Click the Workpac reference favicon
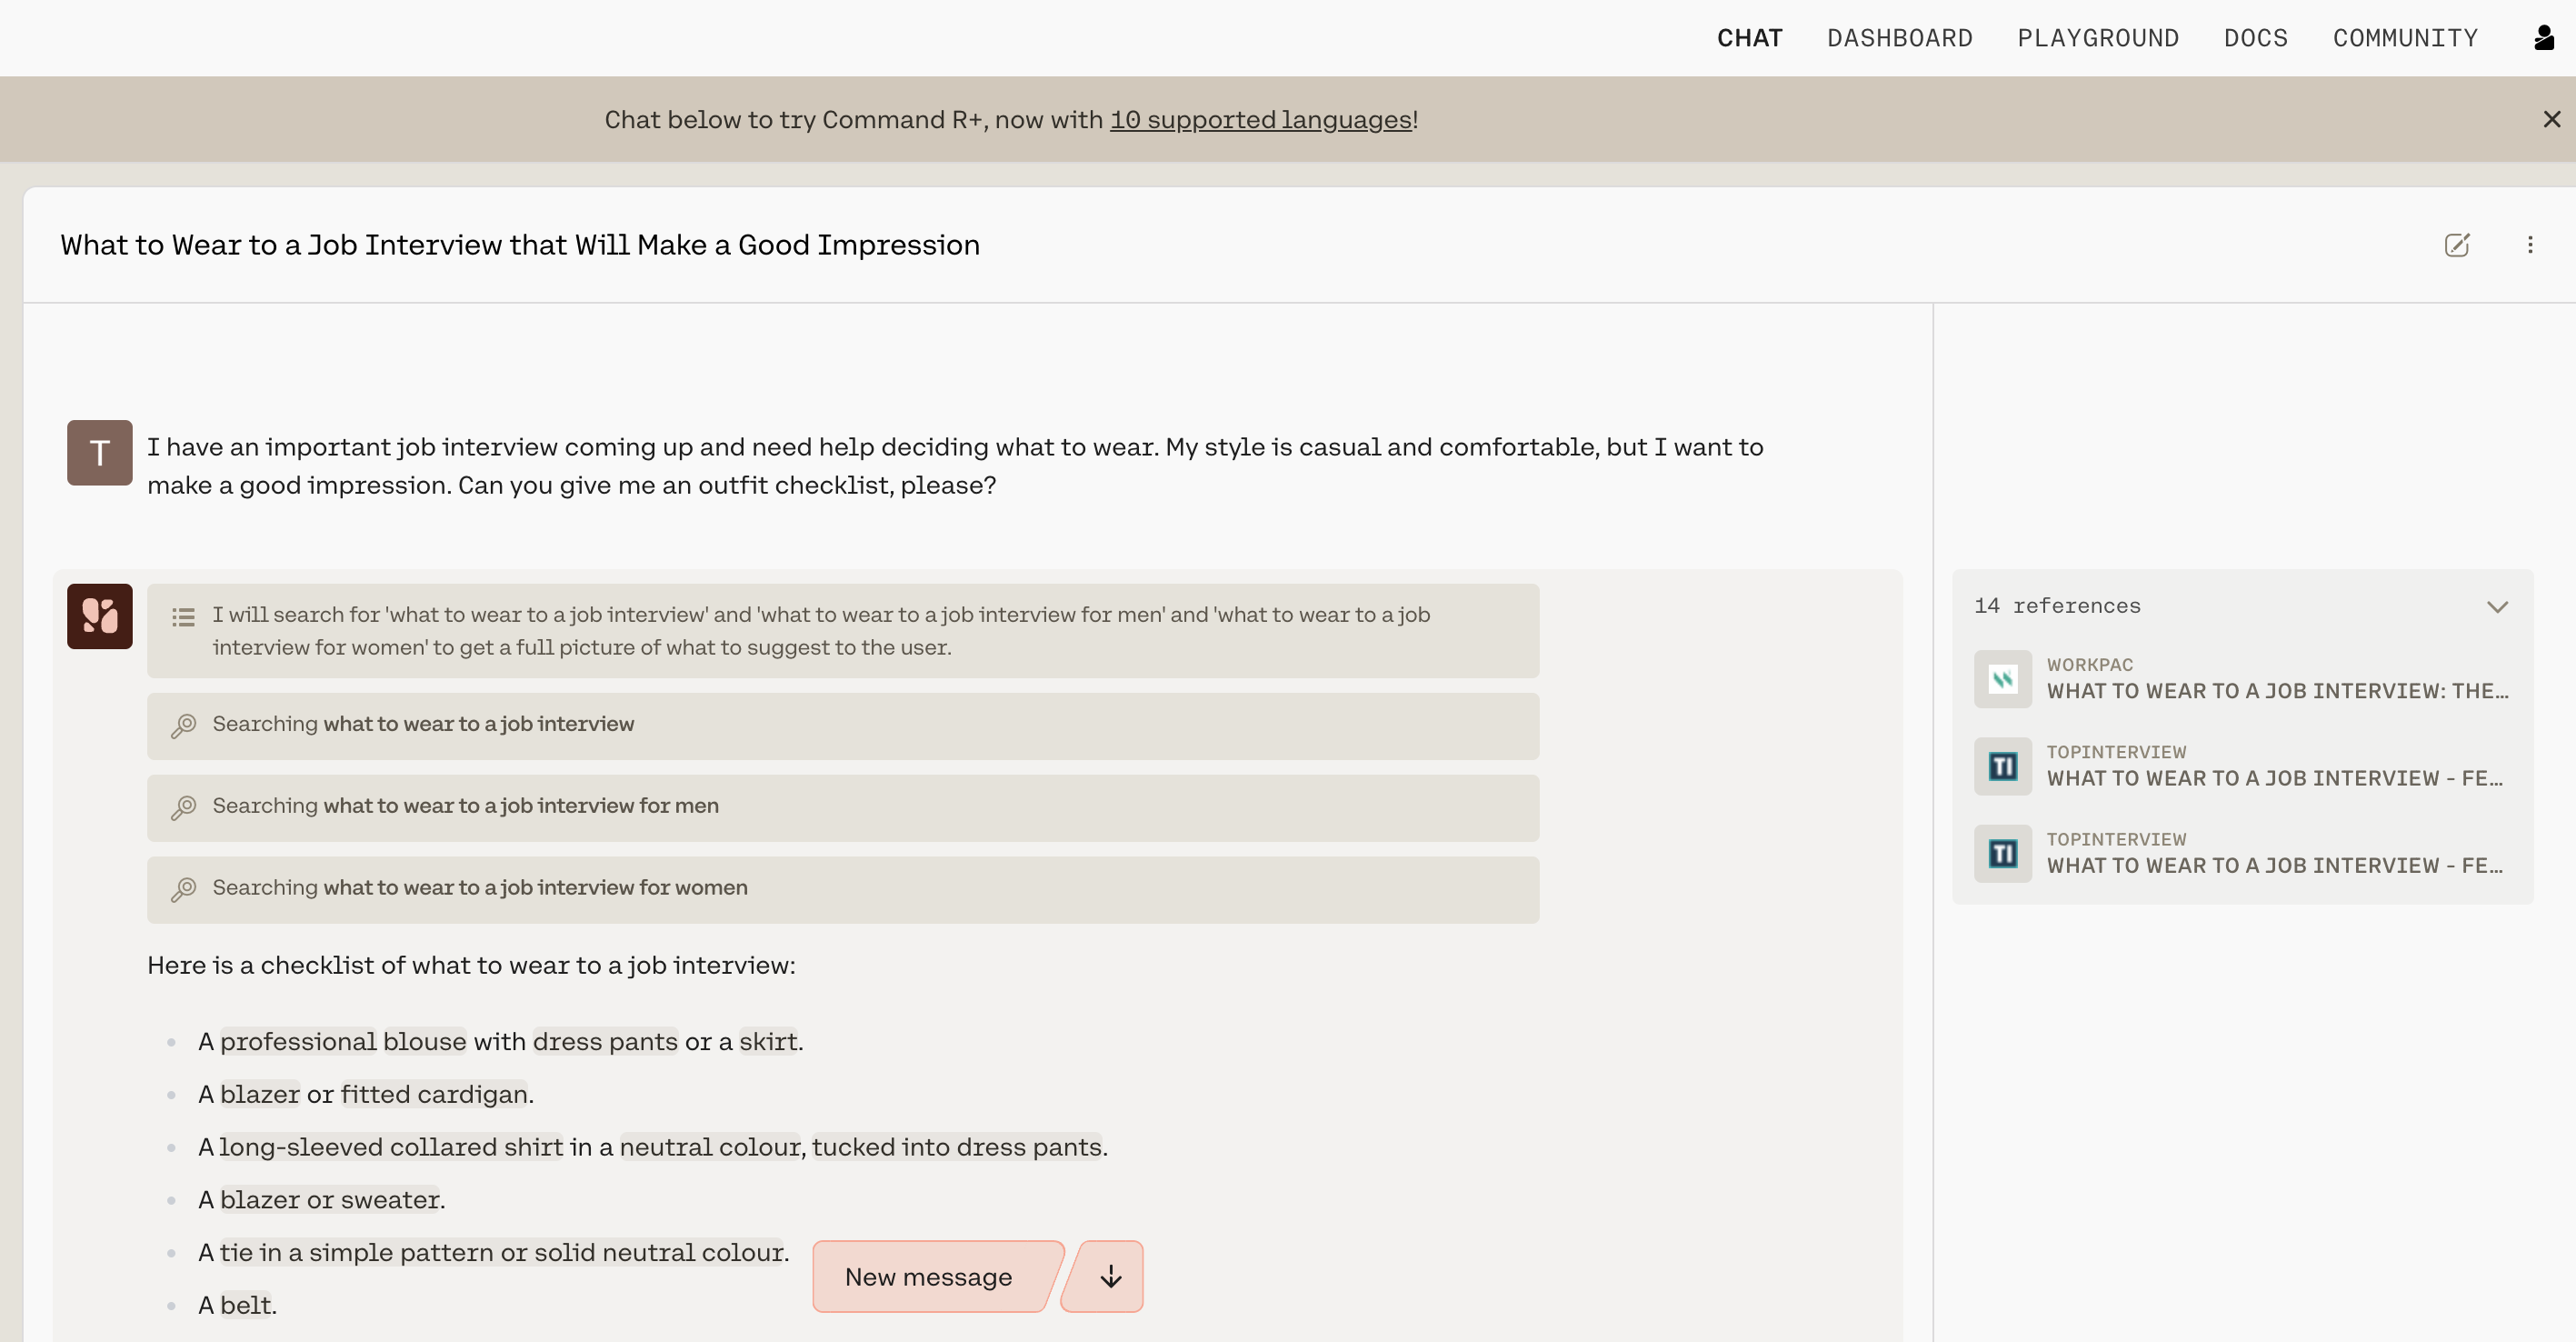The image size is (2576, 1342). coord(2002,679)
